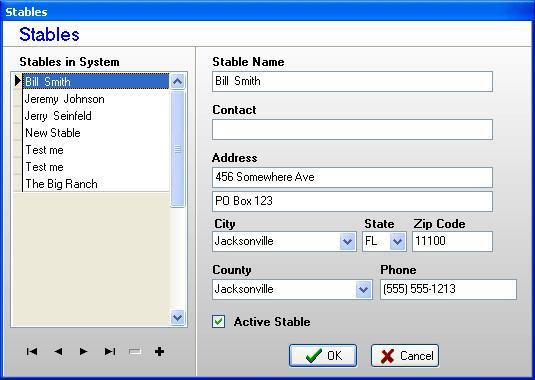Go to first stable record
The width and height of the screenshot is (535, 380).
click(x=32, y=351)
